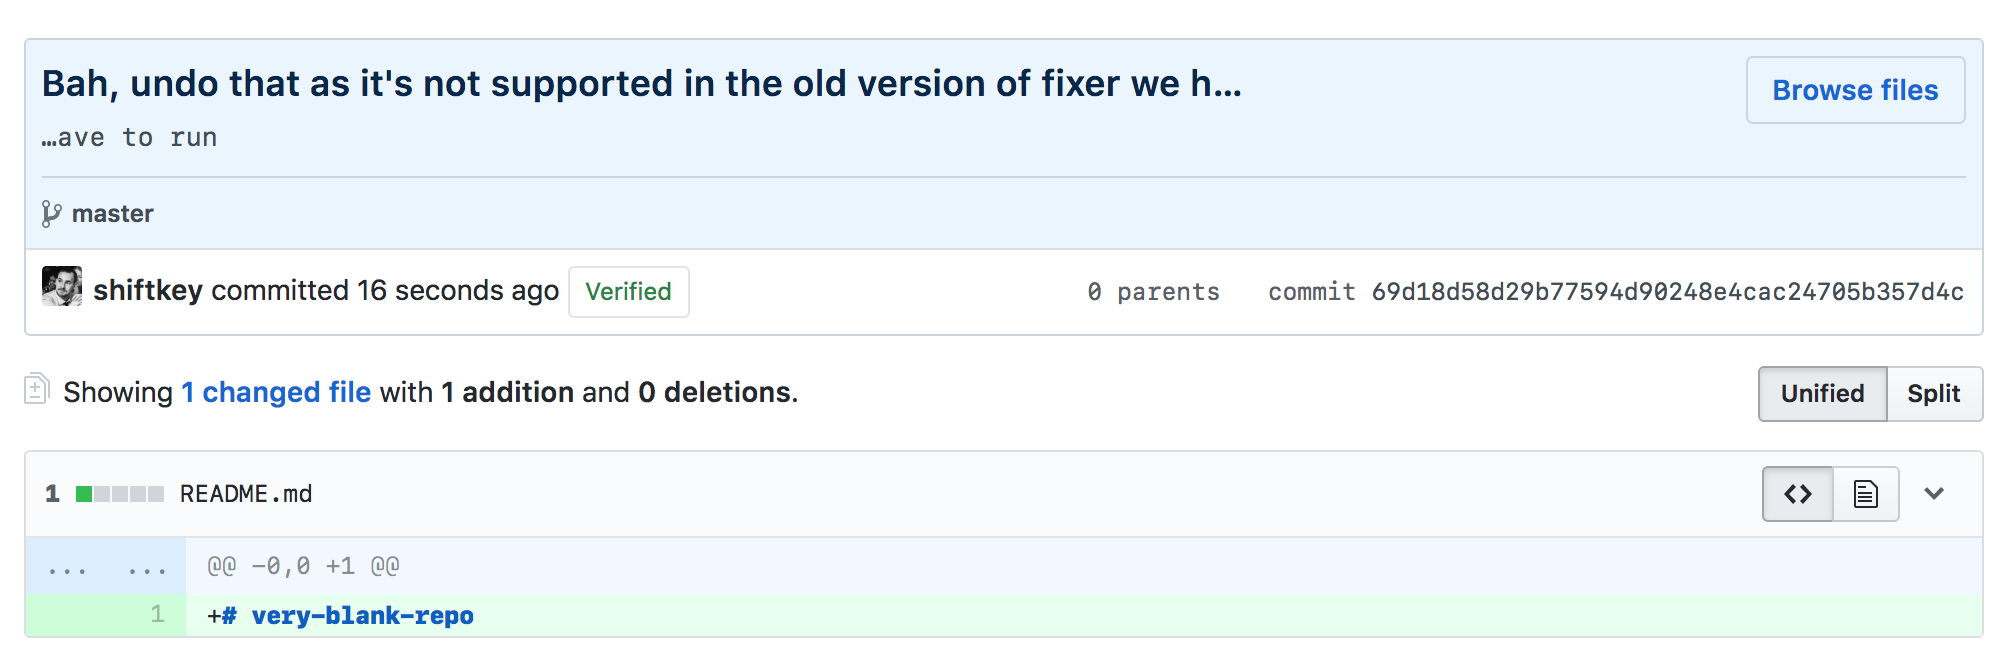Open the rich diff view icon
This screenshot has width=2004, height=668.
[1866, 493]
